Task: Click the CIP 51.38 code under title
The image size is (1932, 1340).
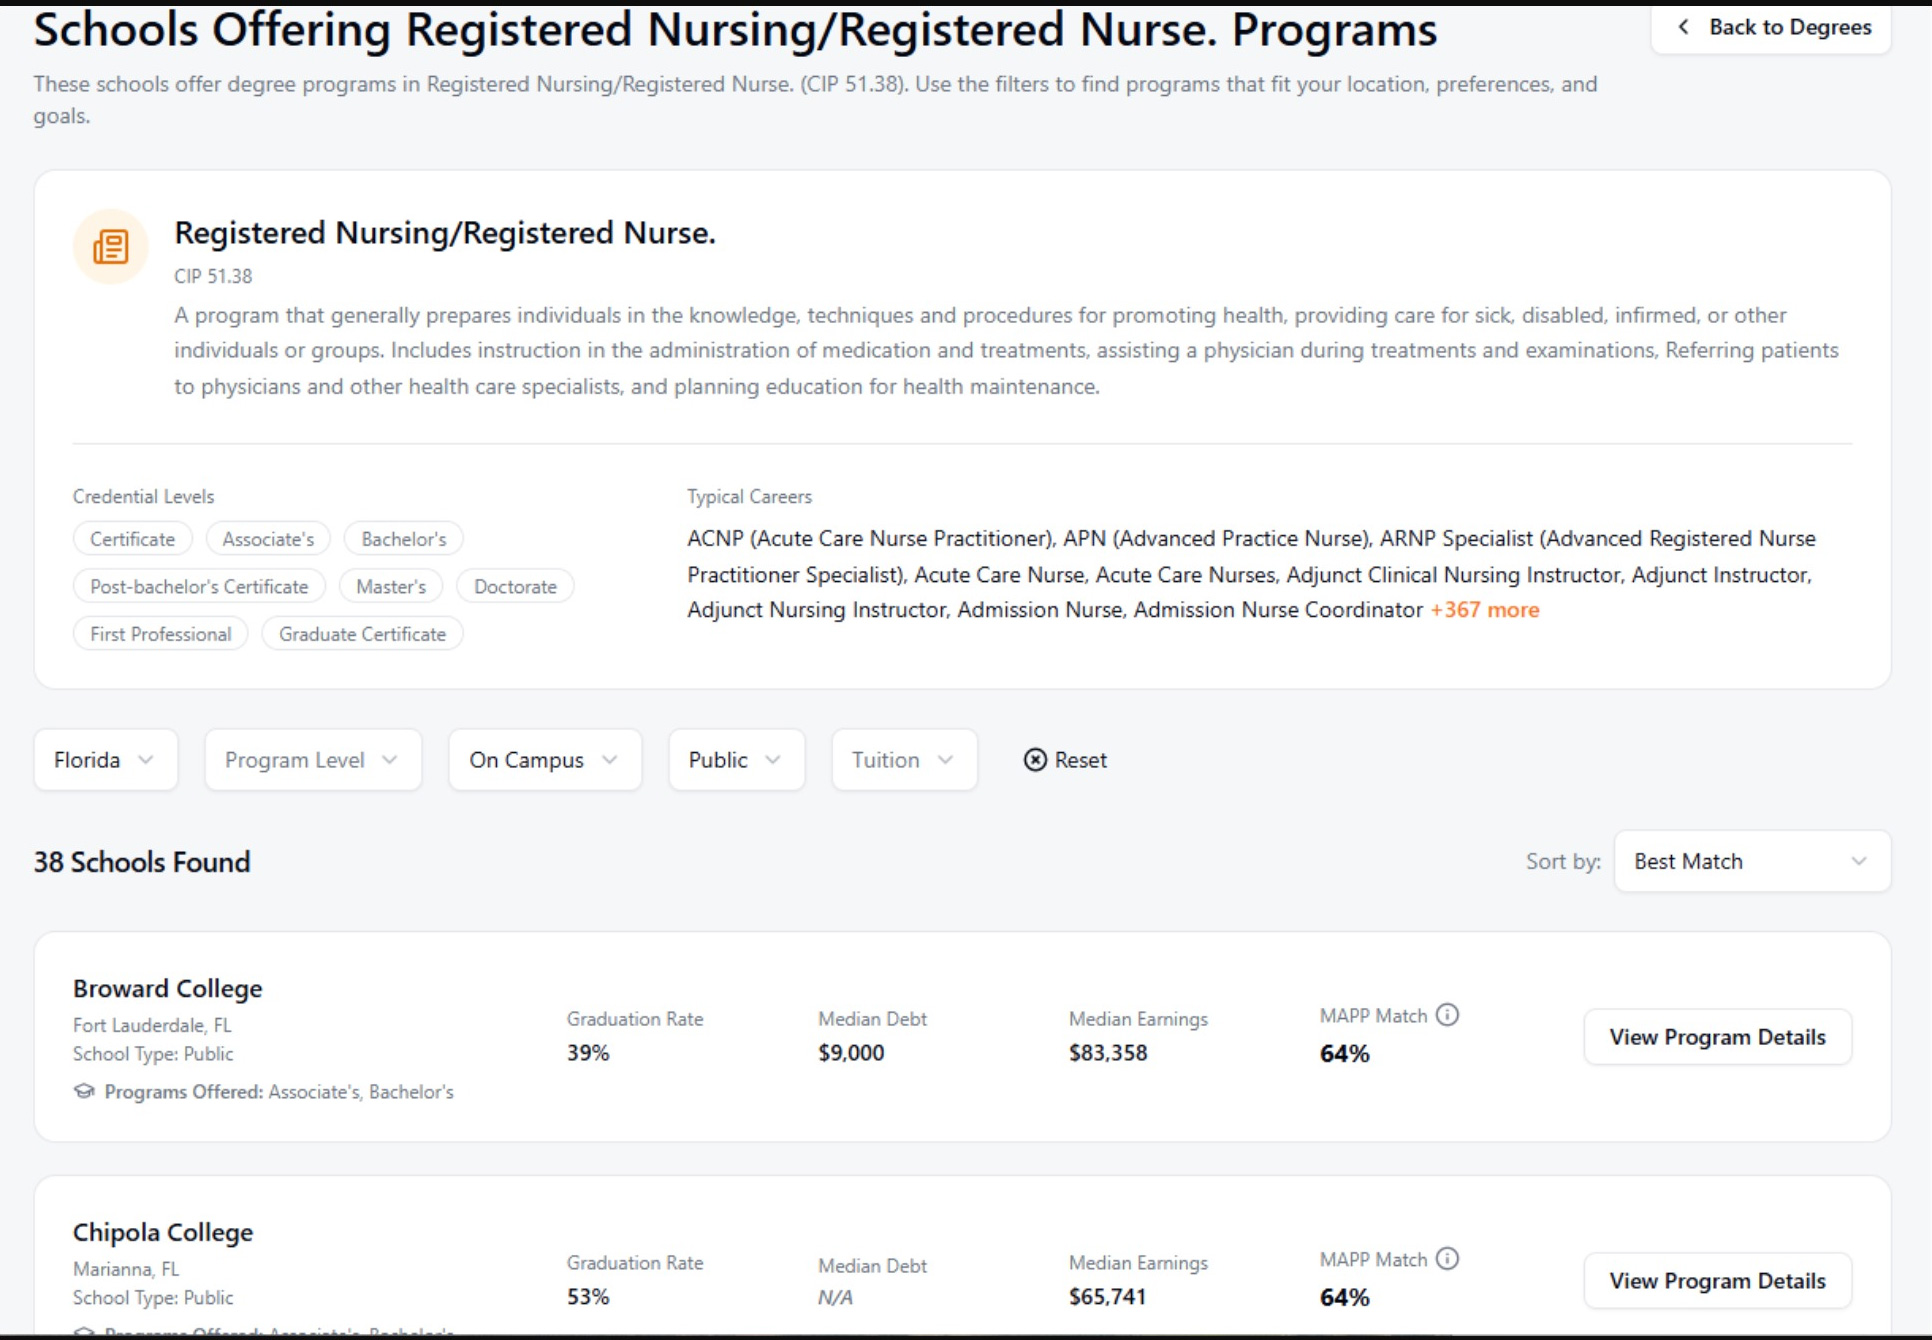Action: [213, 276]
